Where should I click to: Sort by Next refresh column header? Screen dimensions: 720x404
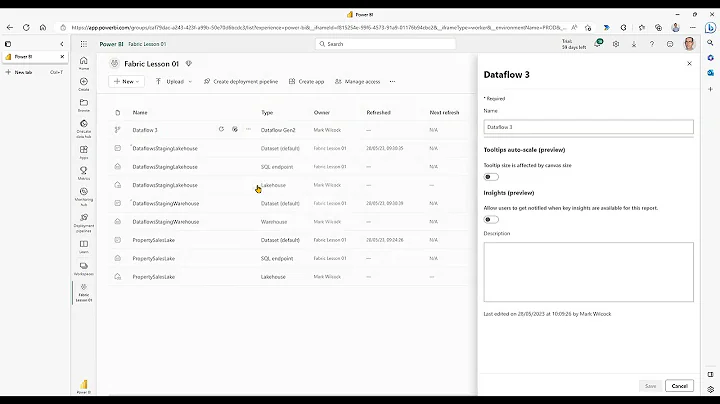[444, 112]
